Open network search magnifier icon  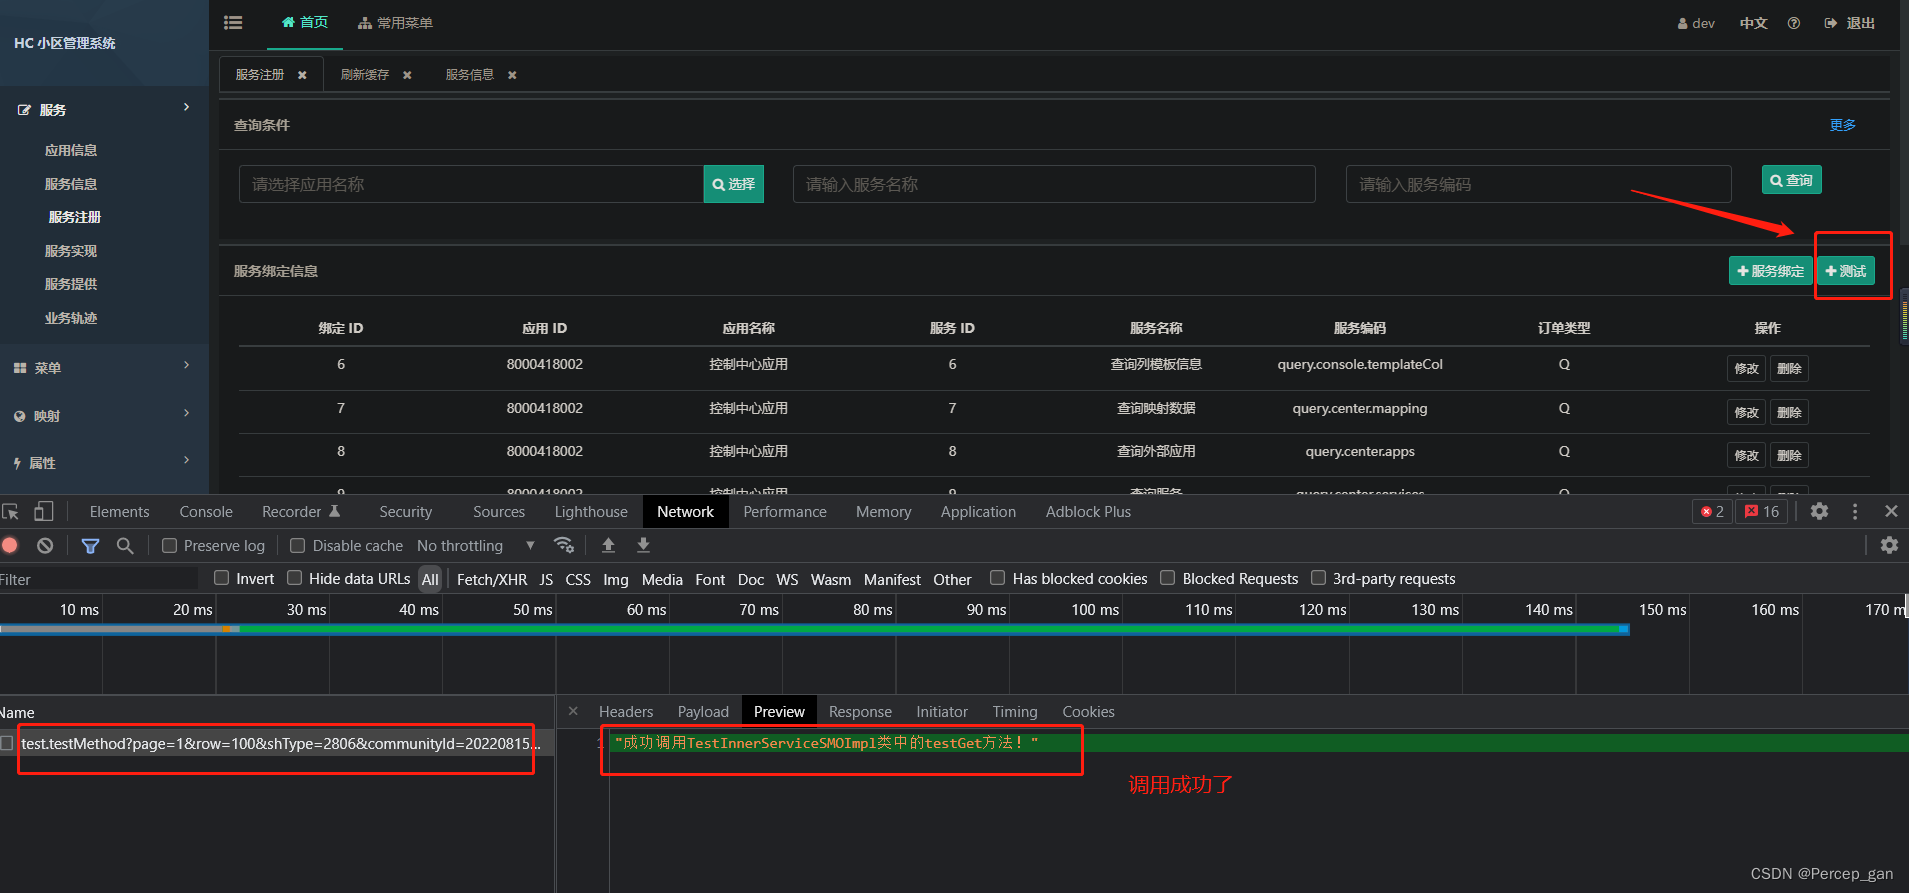click(x=125, y=545)
